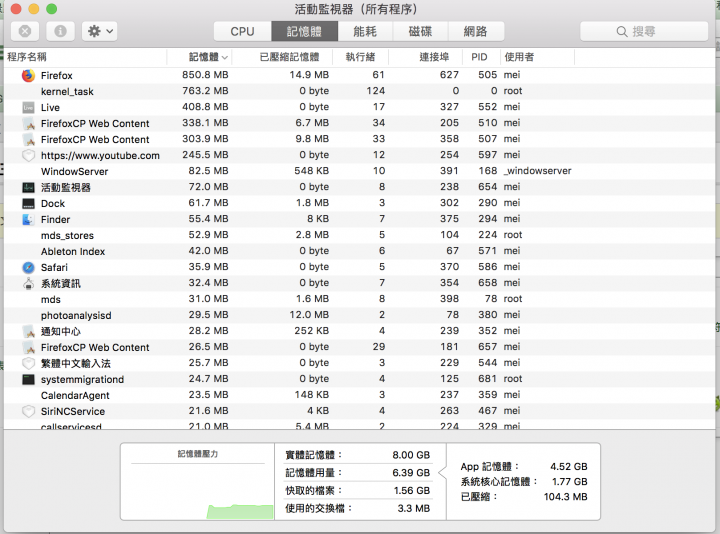This screenshot has height=534, width=720.
Task: Sort by 使用者 column header
Action: [537, 57]
